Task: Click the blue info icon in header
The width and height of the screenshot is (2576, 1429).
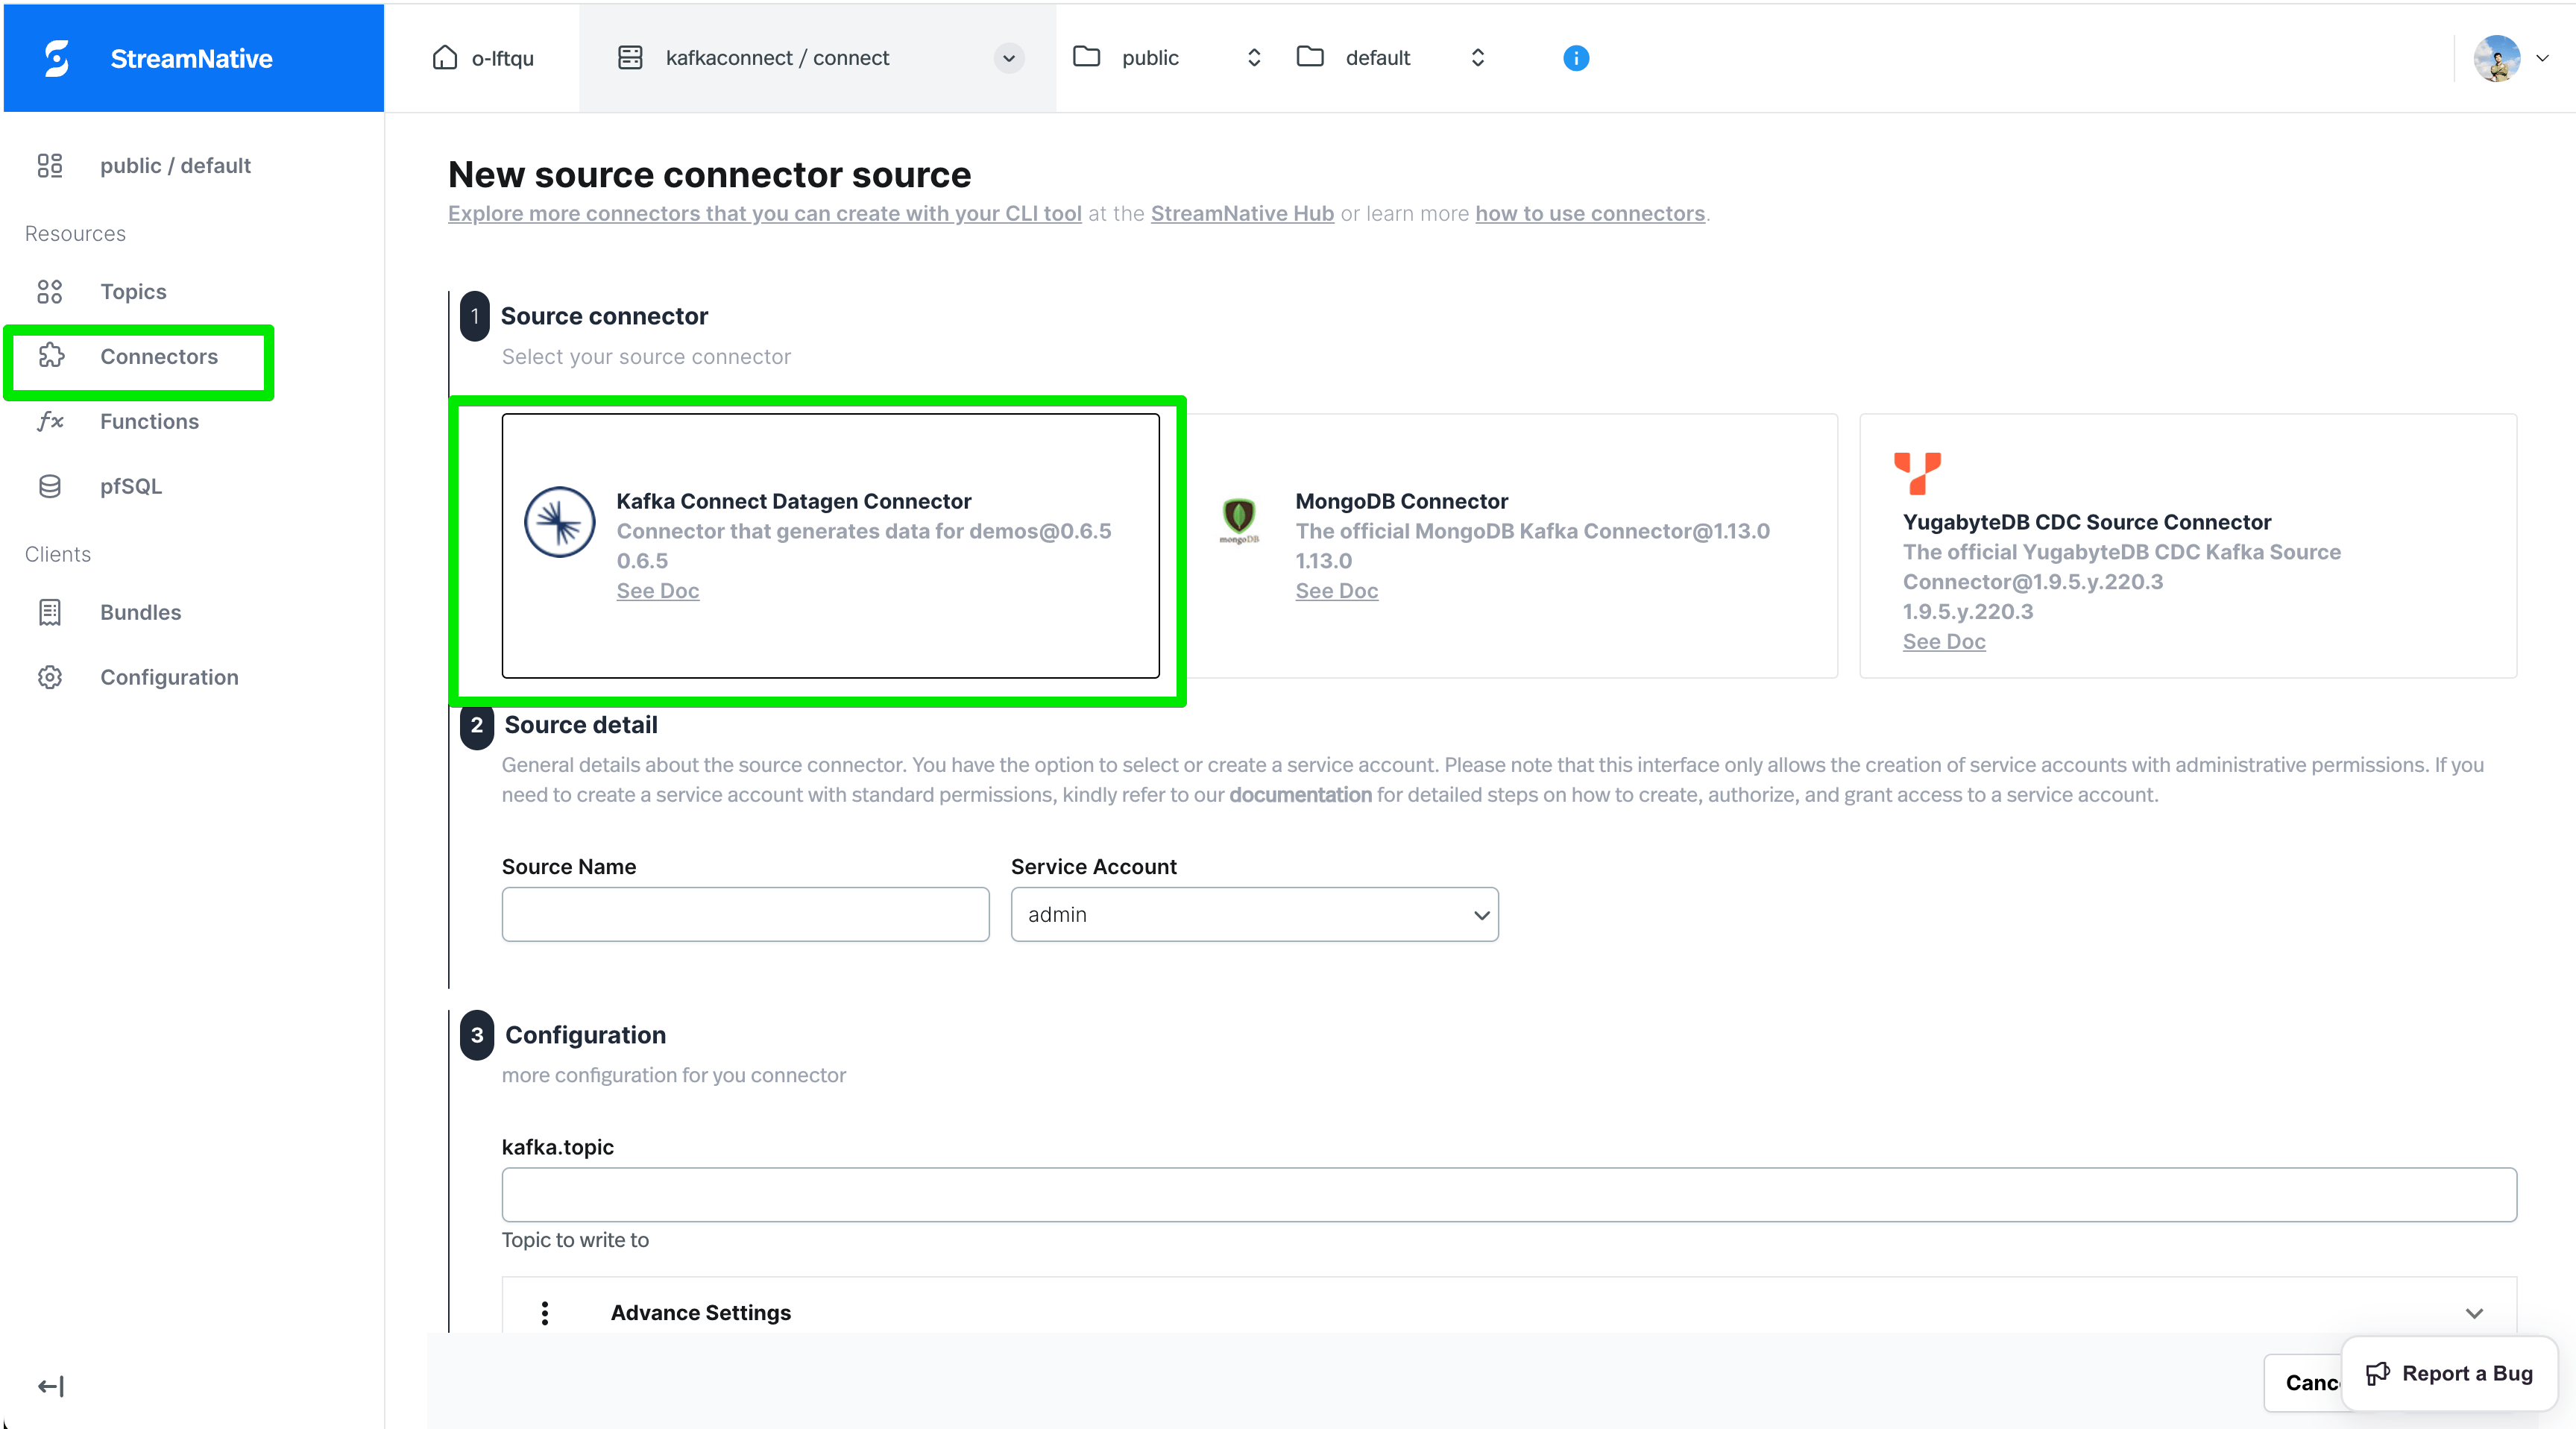Action: click(x=1575, y=58)
